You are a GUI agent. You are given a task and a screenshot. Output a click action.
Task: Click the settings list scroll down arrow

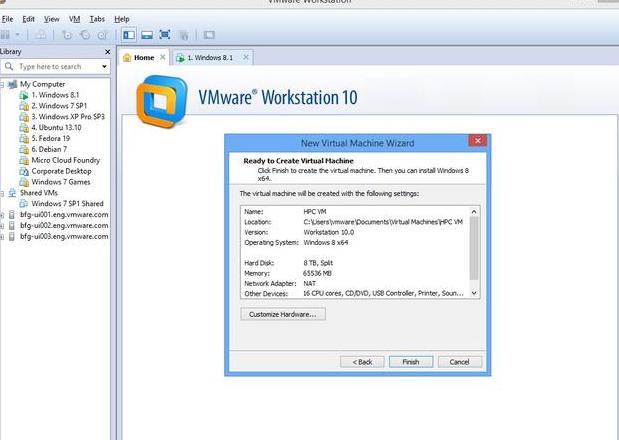coord(474,293)
